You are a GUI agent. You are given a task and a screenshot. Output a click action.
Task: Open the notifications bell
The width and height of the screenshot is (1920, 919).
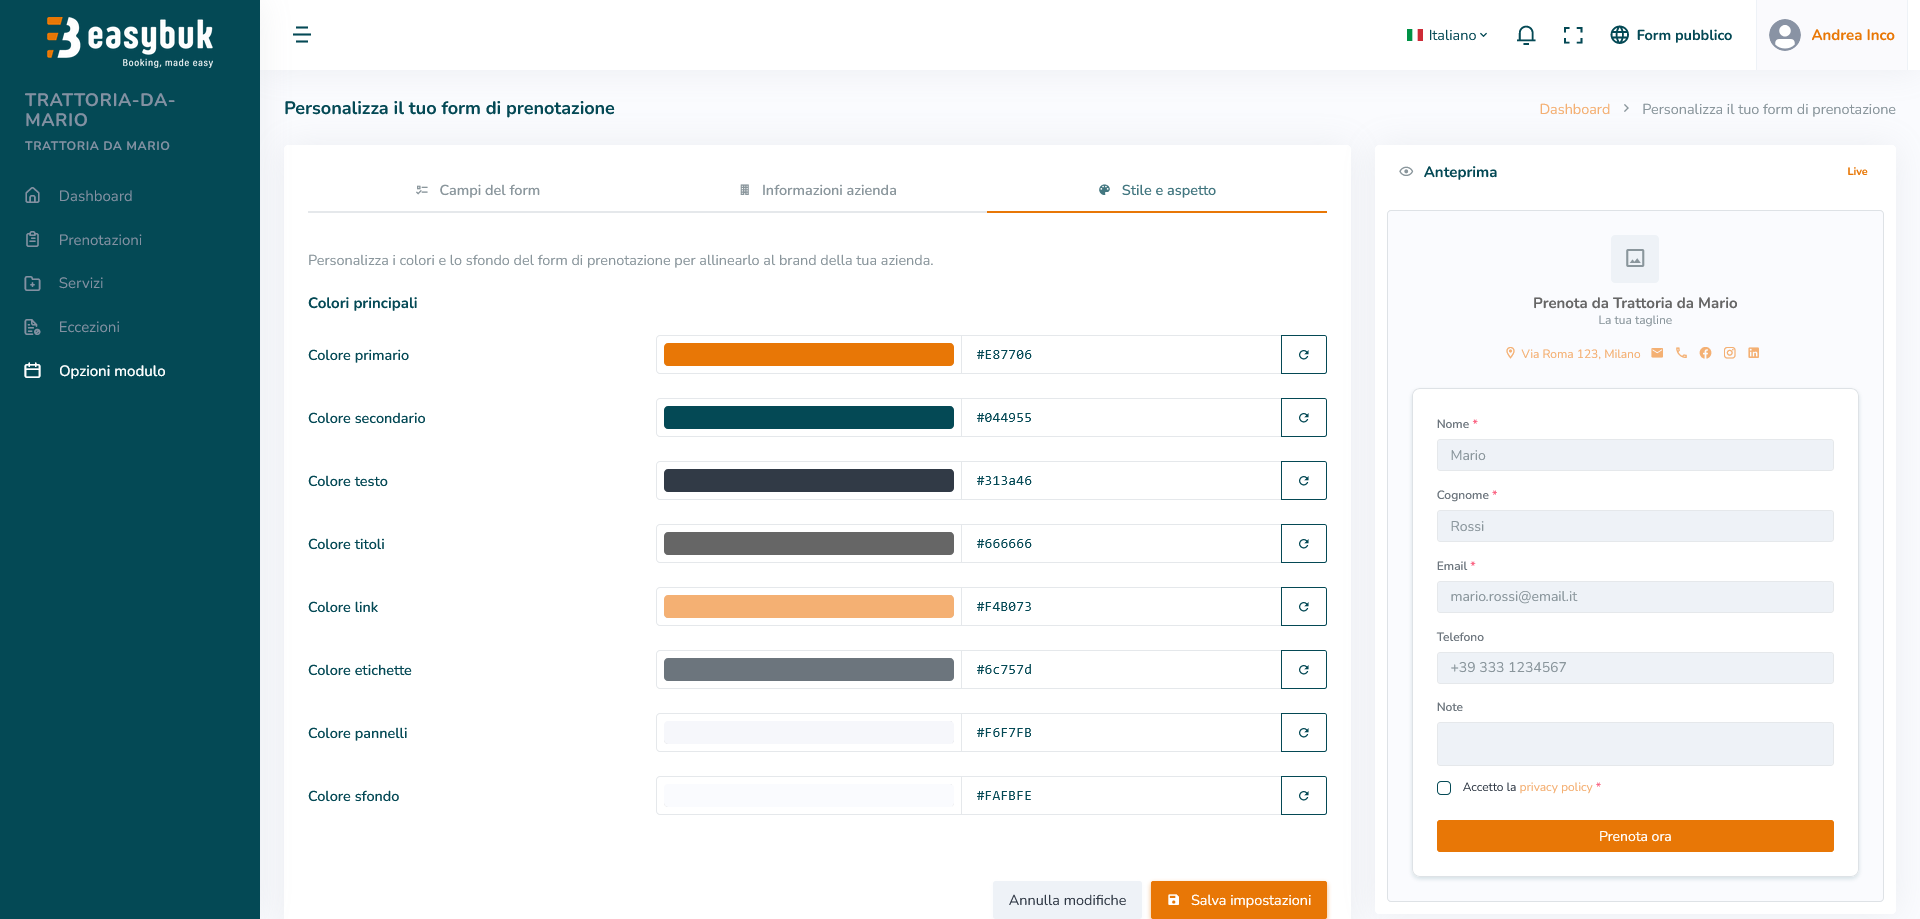click(1526, 35)
